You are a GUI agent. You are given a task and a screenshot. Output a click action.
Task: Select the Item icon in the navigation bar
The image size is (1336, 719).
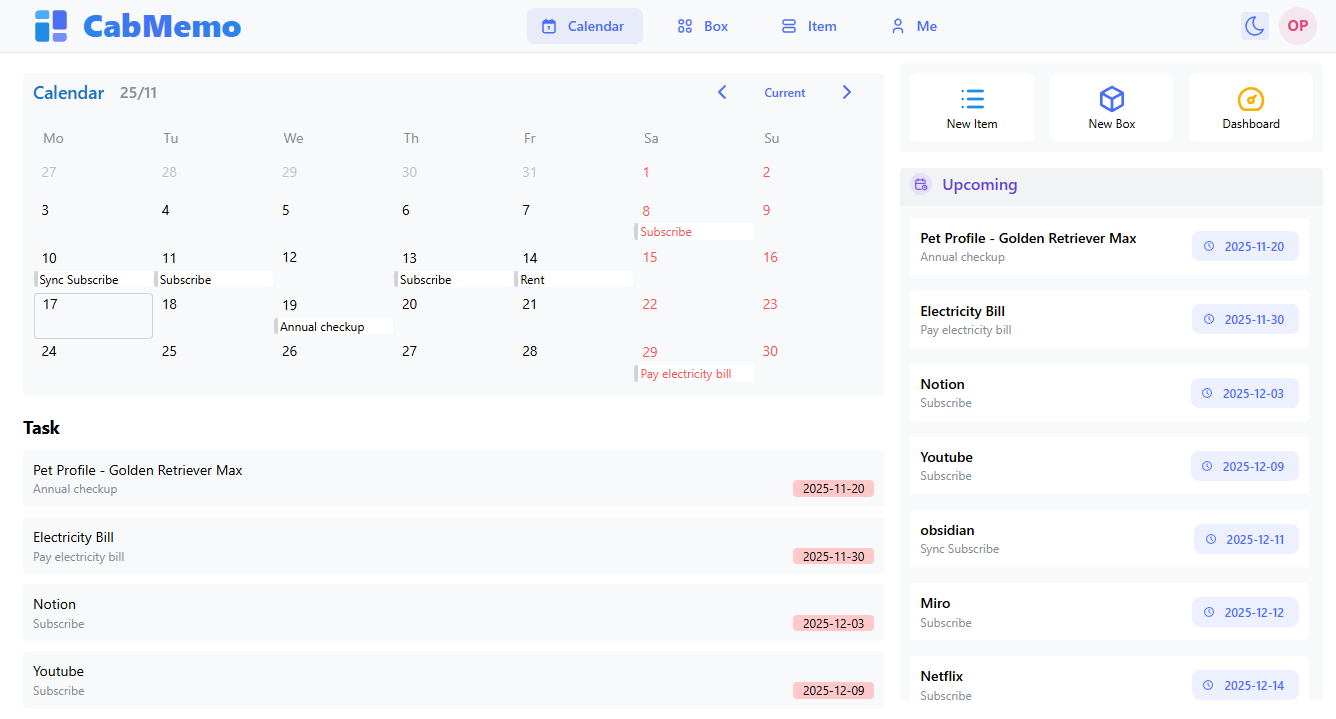(790, 25)
